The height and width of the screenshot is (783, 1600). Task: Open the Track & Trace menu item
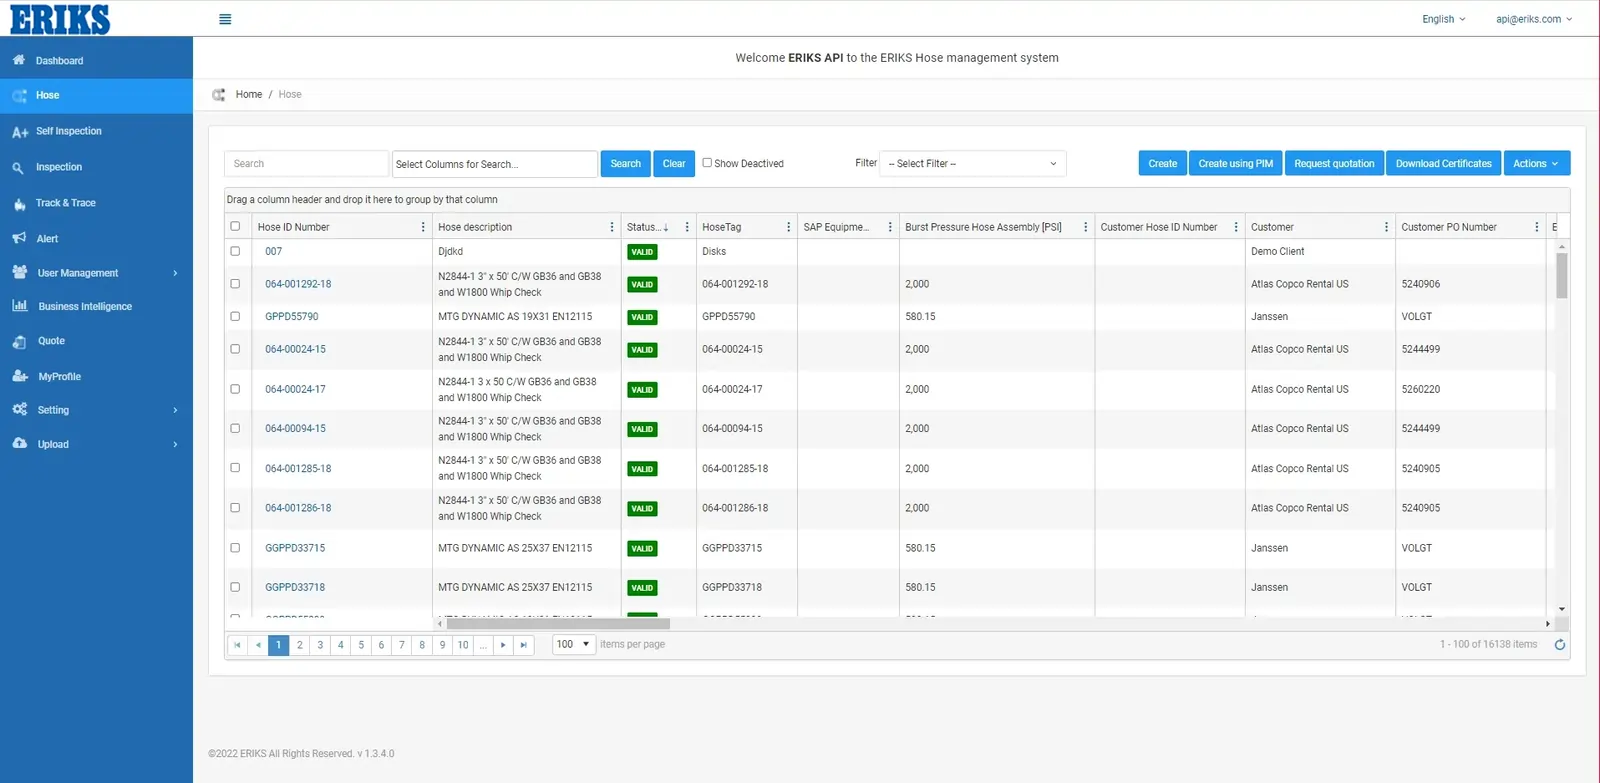tap(96, 203)
